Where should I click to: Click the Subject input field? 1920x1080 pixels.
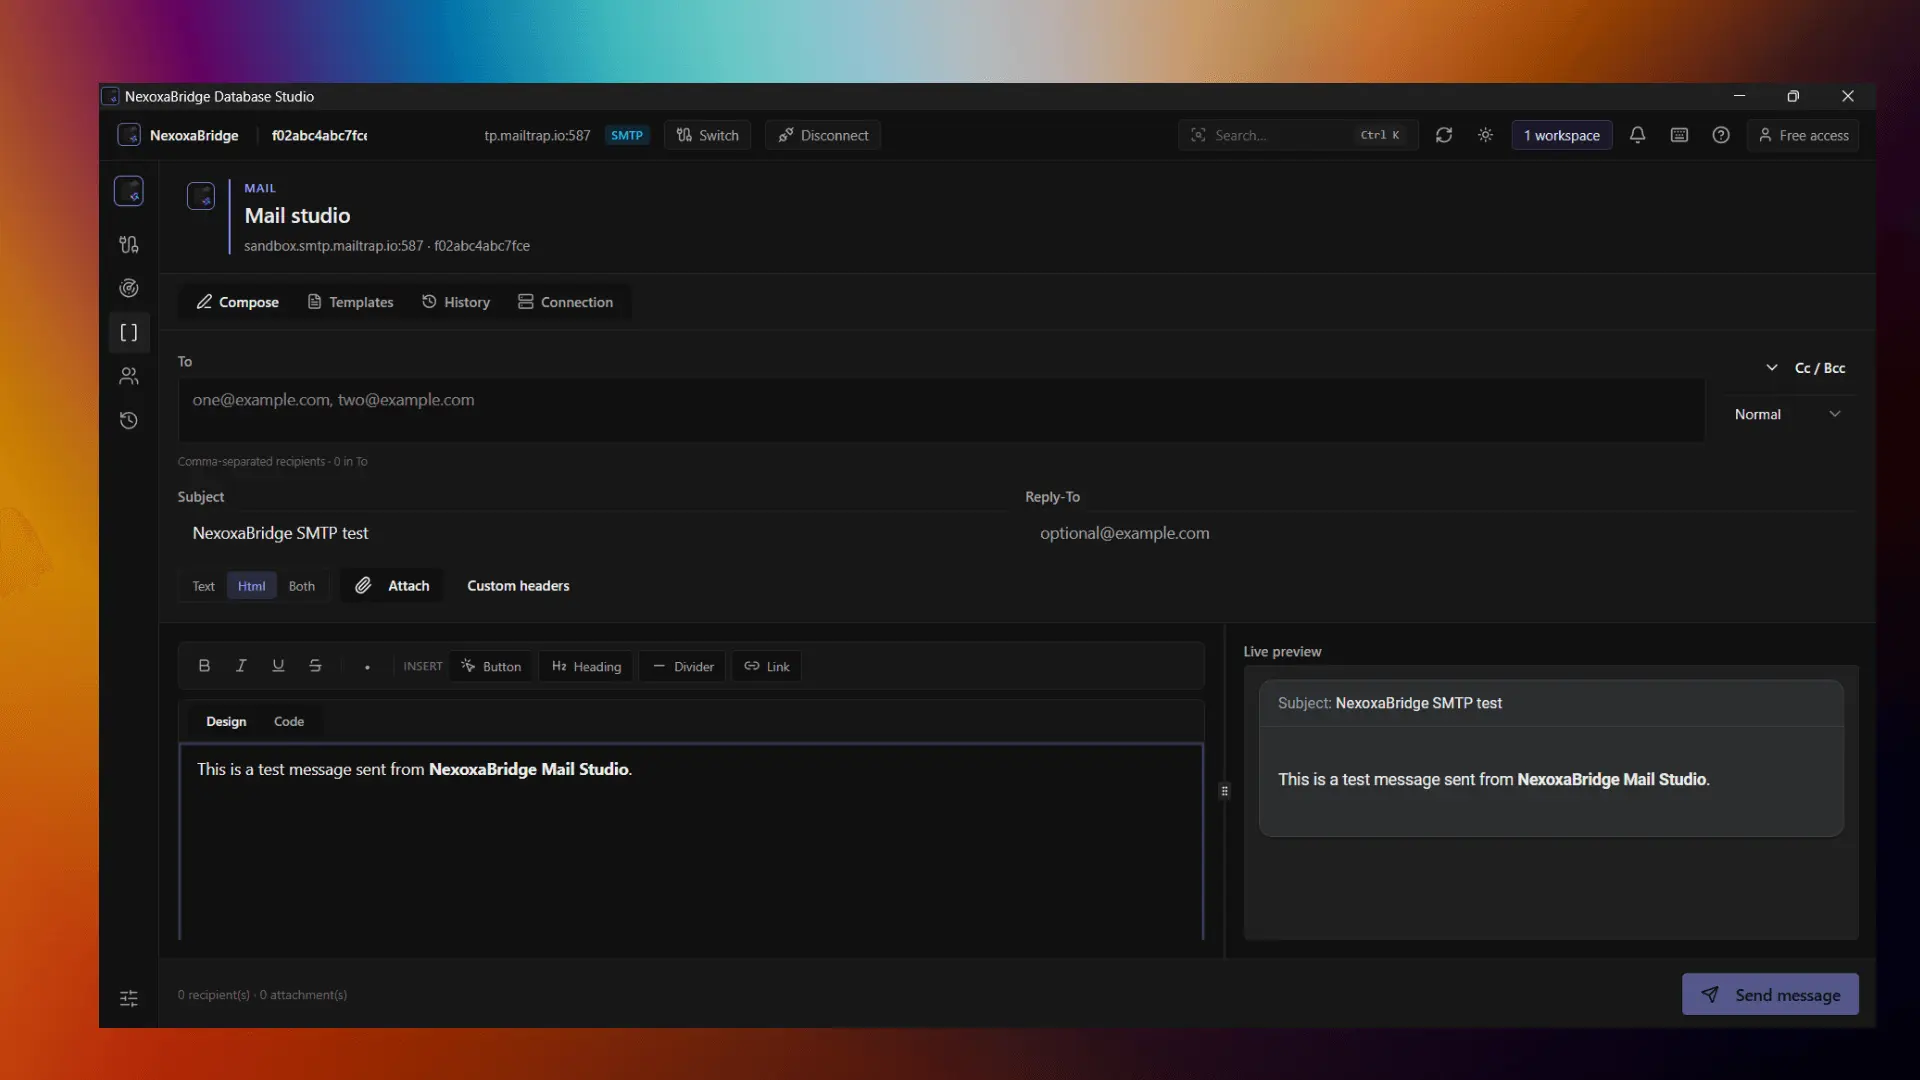[593, 533]
